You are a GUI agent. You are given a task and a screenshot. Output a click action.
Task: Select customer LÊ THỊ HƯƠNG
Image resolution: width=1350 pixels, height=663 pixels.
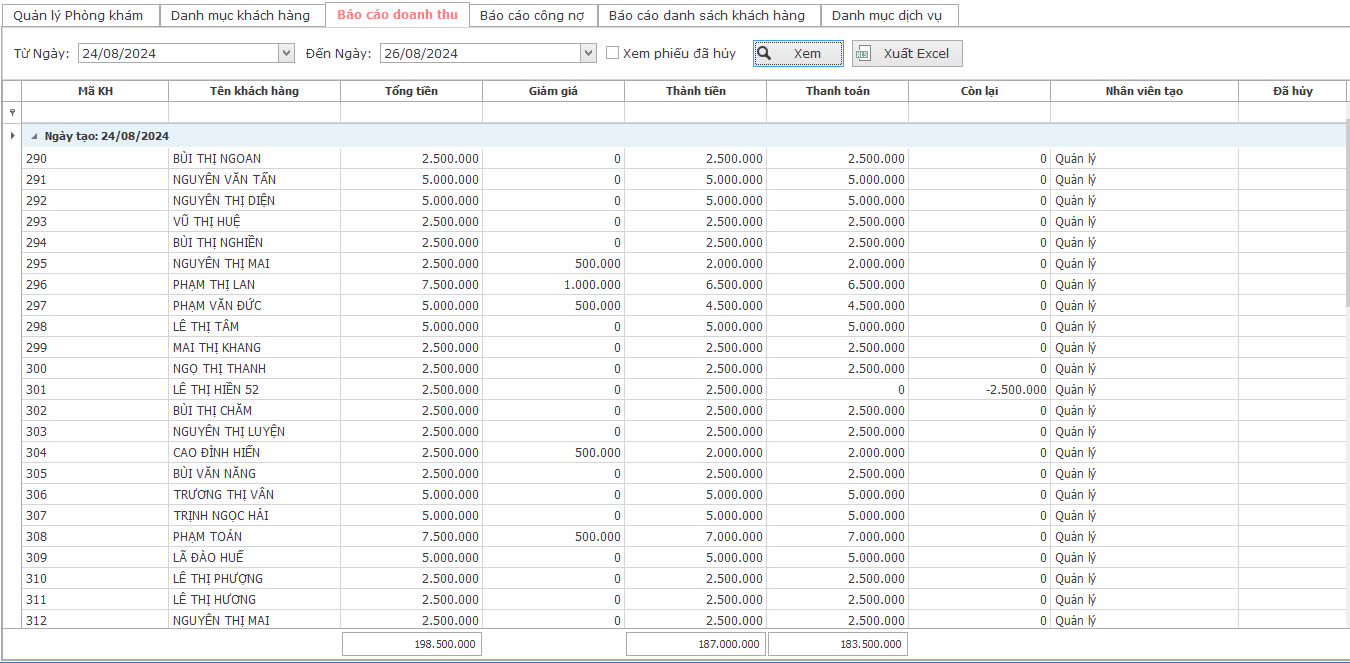point(214,599)
